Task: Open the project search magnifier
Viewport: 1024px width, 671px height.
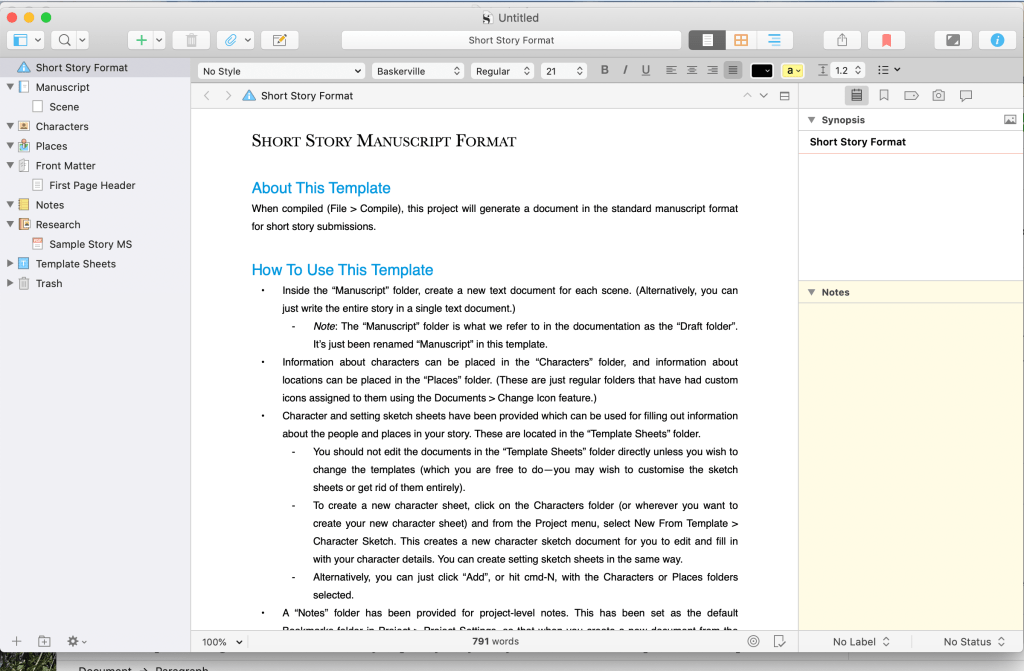Action: click(65, 40)
